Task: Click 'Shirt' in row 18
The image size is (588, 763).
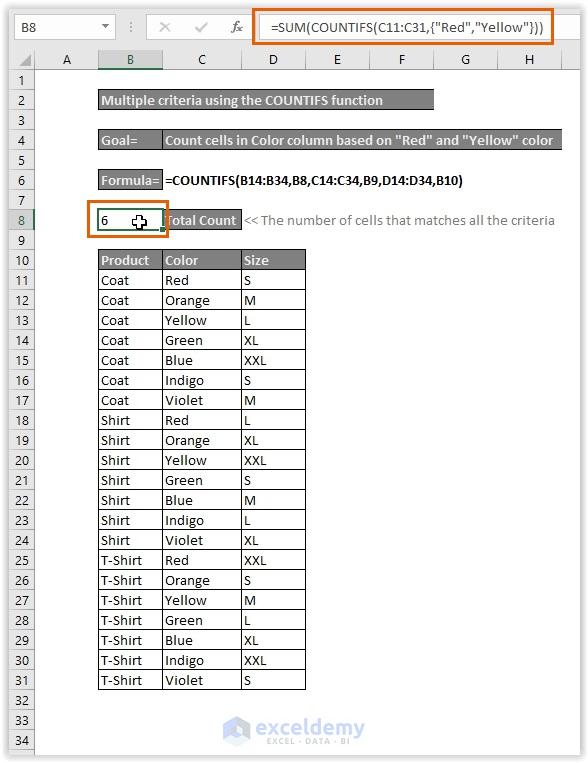Action: pos(130,420)
